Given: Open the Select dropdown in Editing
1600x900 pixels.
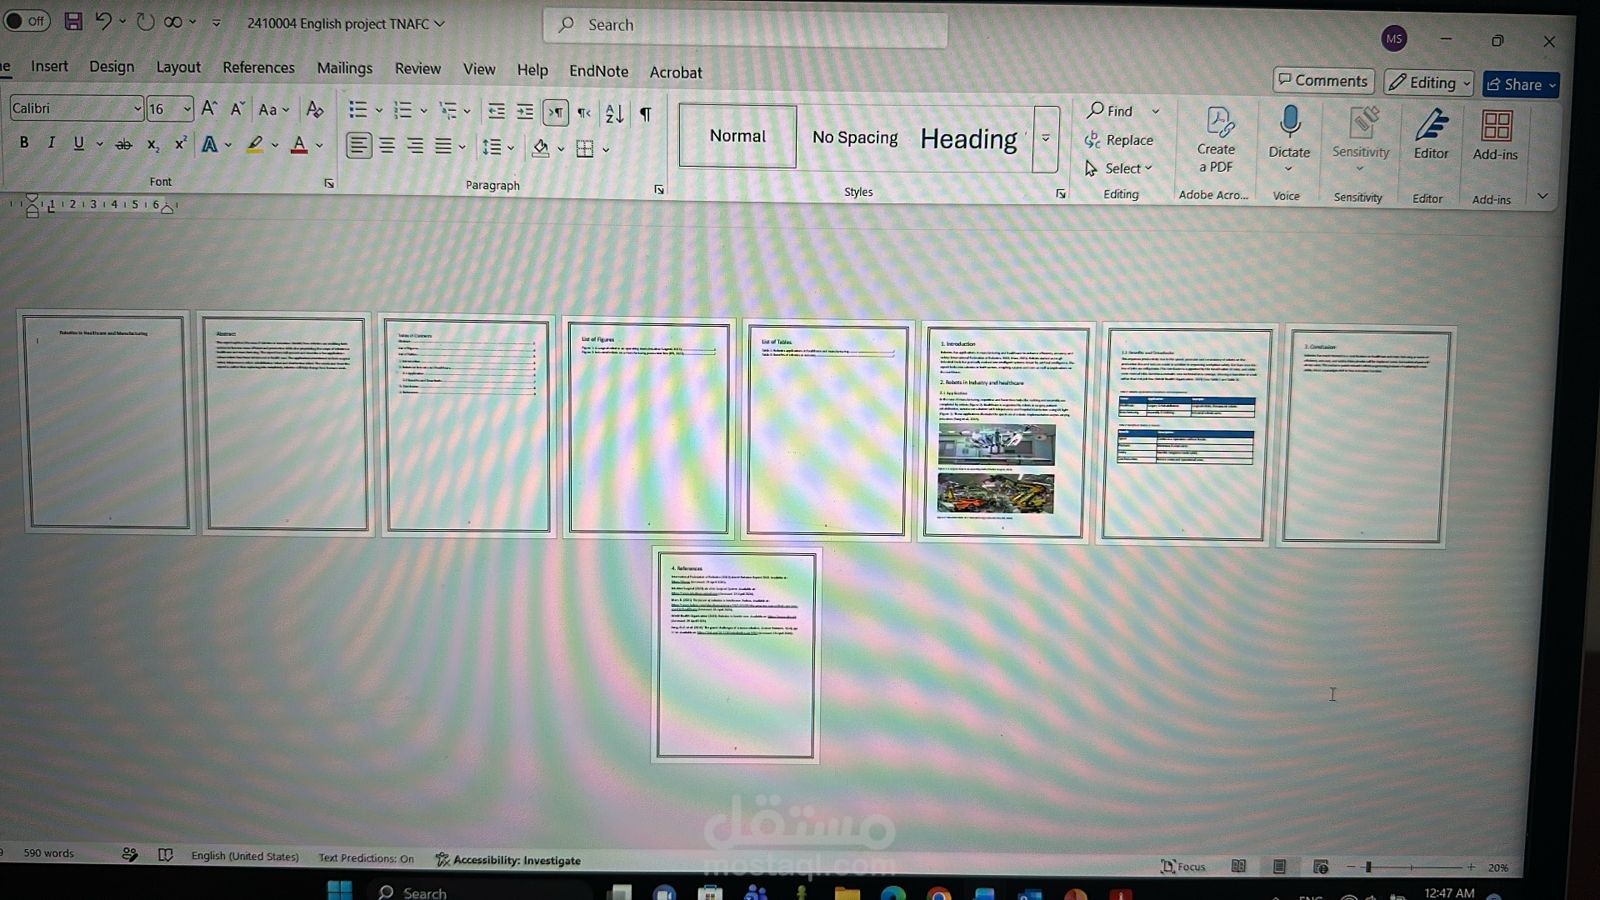Looking at the screenshot, I should click(1119, 168).
